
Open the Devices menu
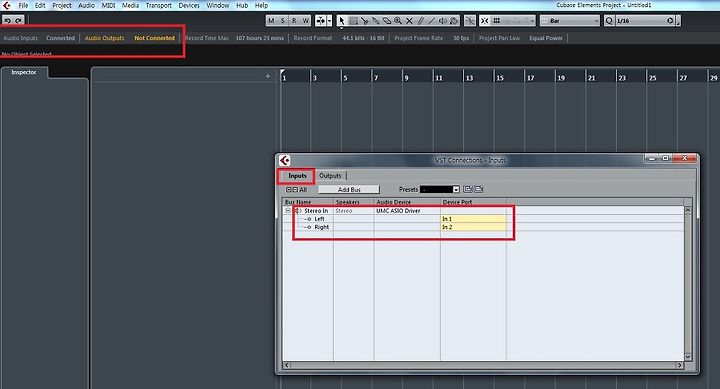[189, 6]
